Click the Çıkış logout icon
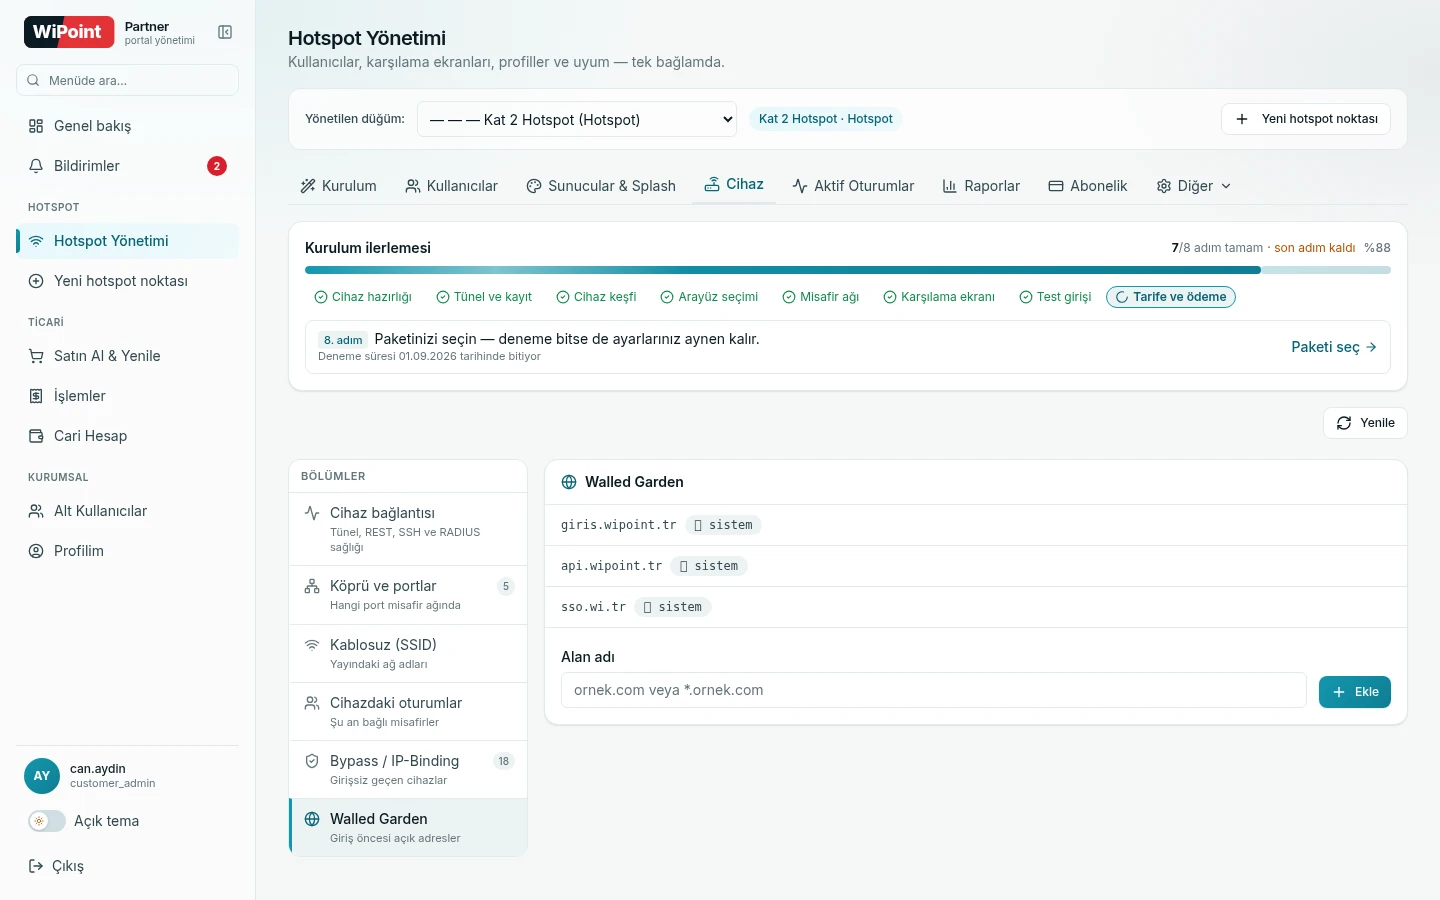Viewport: 1440px width, 900px height. (x=36, y=866)
